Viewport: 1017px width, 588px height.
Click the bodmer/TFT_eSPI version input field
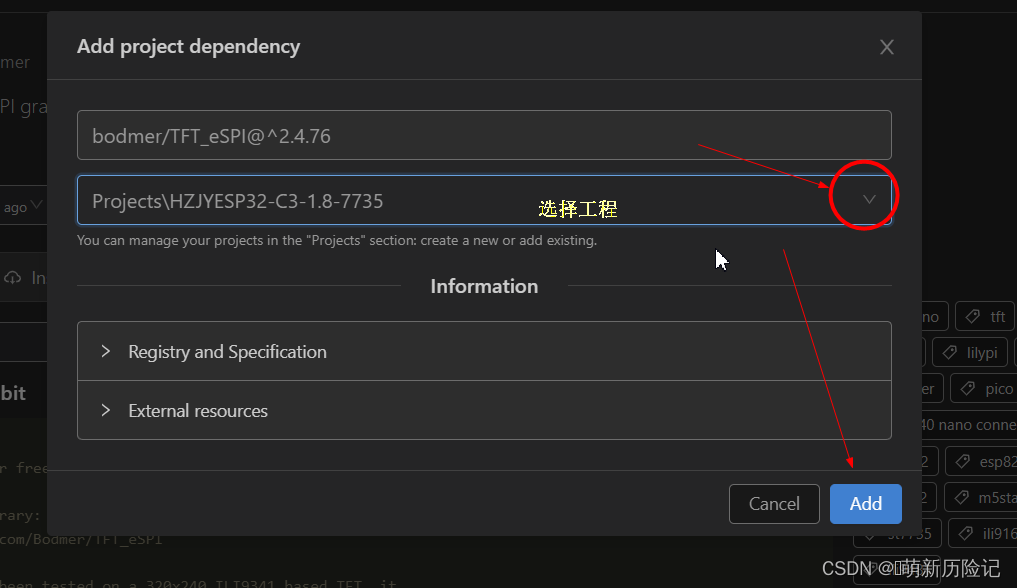484,135
